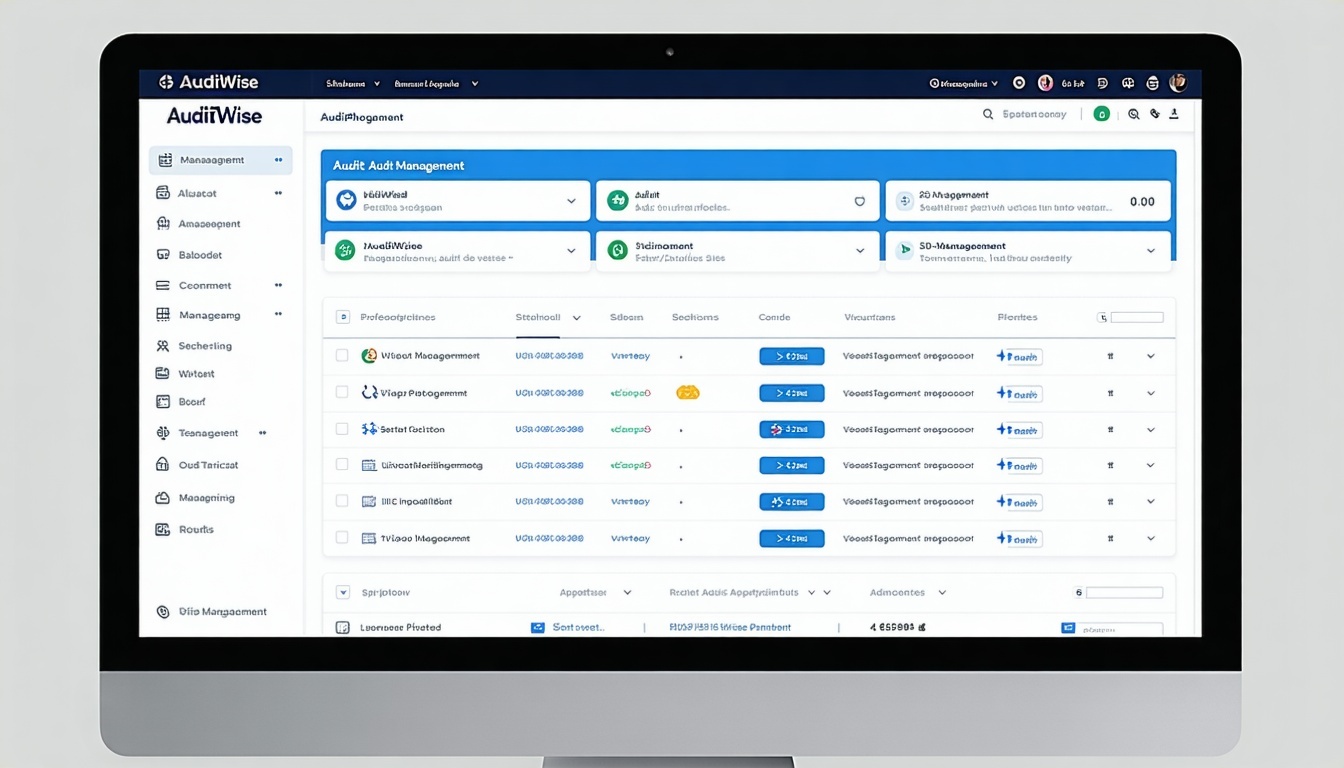This screenshot has width=1344, height=768.
Task: Click the AudiWise logo icon
Action: tap(167, 82)
